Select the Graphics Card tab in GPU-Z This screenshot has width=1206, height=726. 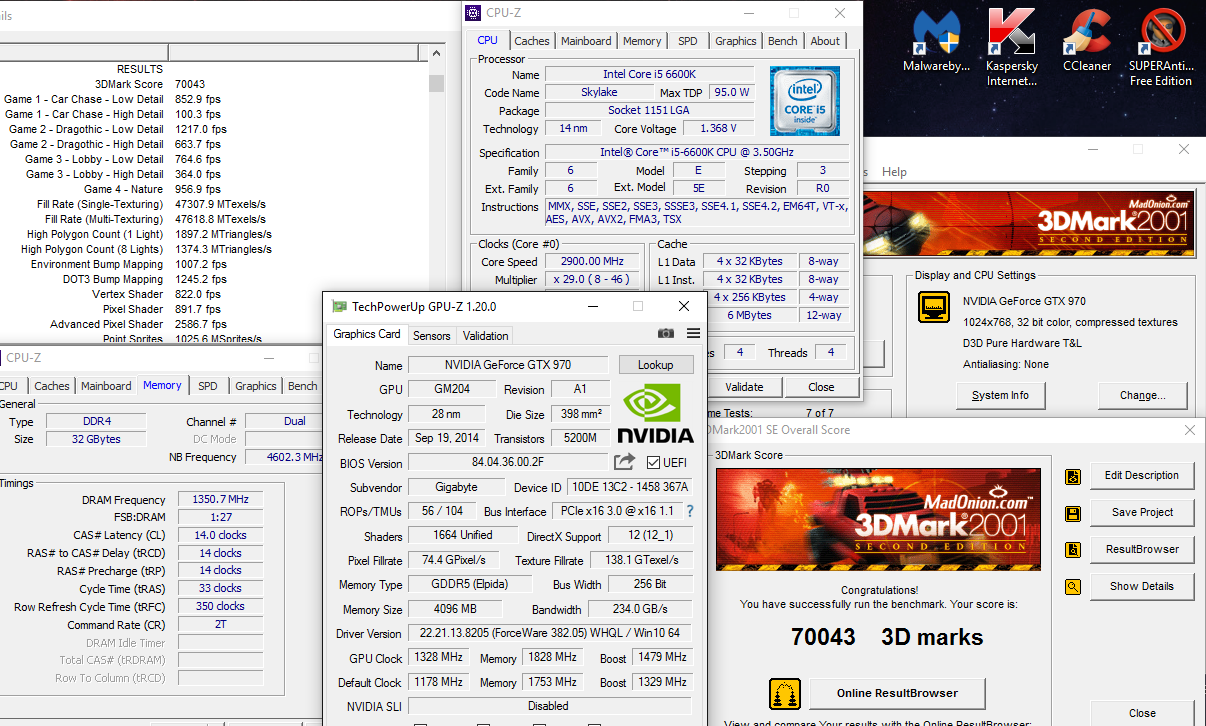tap(367, 334)
